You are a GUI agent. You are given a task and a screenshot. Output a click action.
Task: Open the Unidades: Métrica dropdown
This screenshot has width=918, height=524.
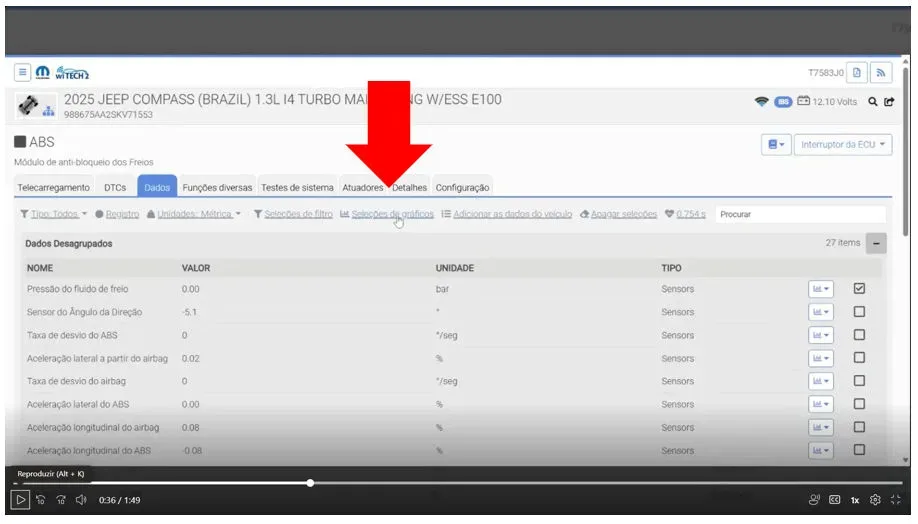(194, 214)
